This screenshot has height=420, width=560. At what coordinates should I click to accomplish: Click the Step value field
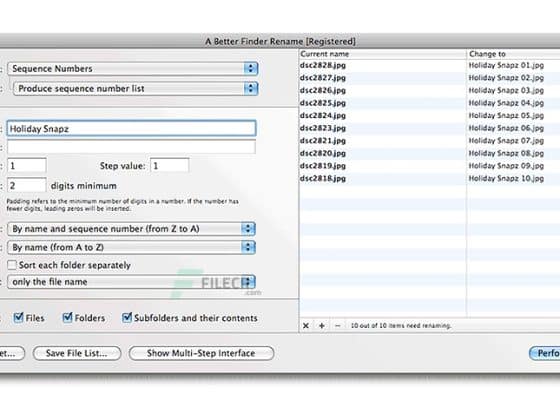click(170, 166)
